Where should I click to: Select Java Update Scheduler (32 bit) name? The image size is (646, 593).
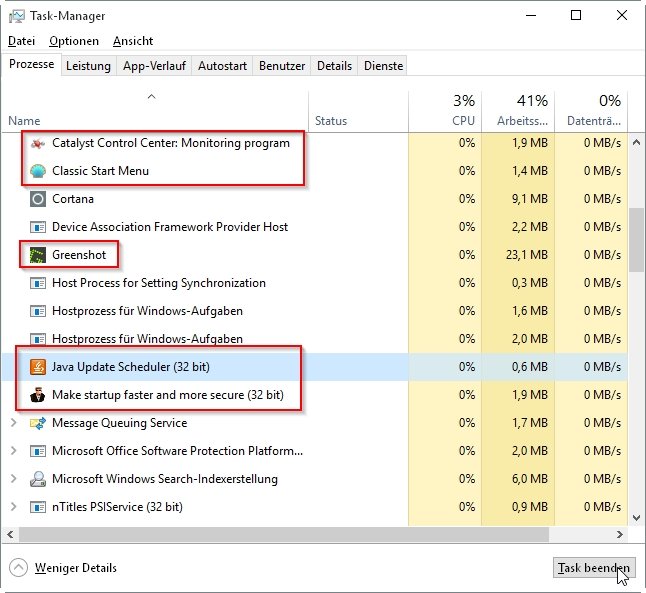131,367
